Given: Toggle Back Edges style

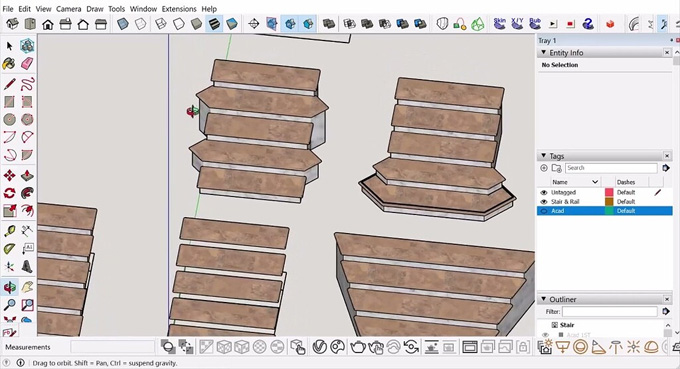Looking at the screenshot, I should [x=141, y=24].
